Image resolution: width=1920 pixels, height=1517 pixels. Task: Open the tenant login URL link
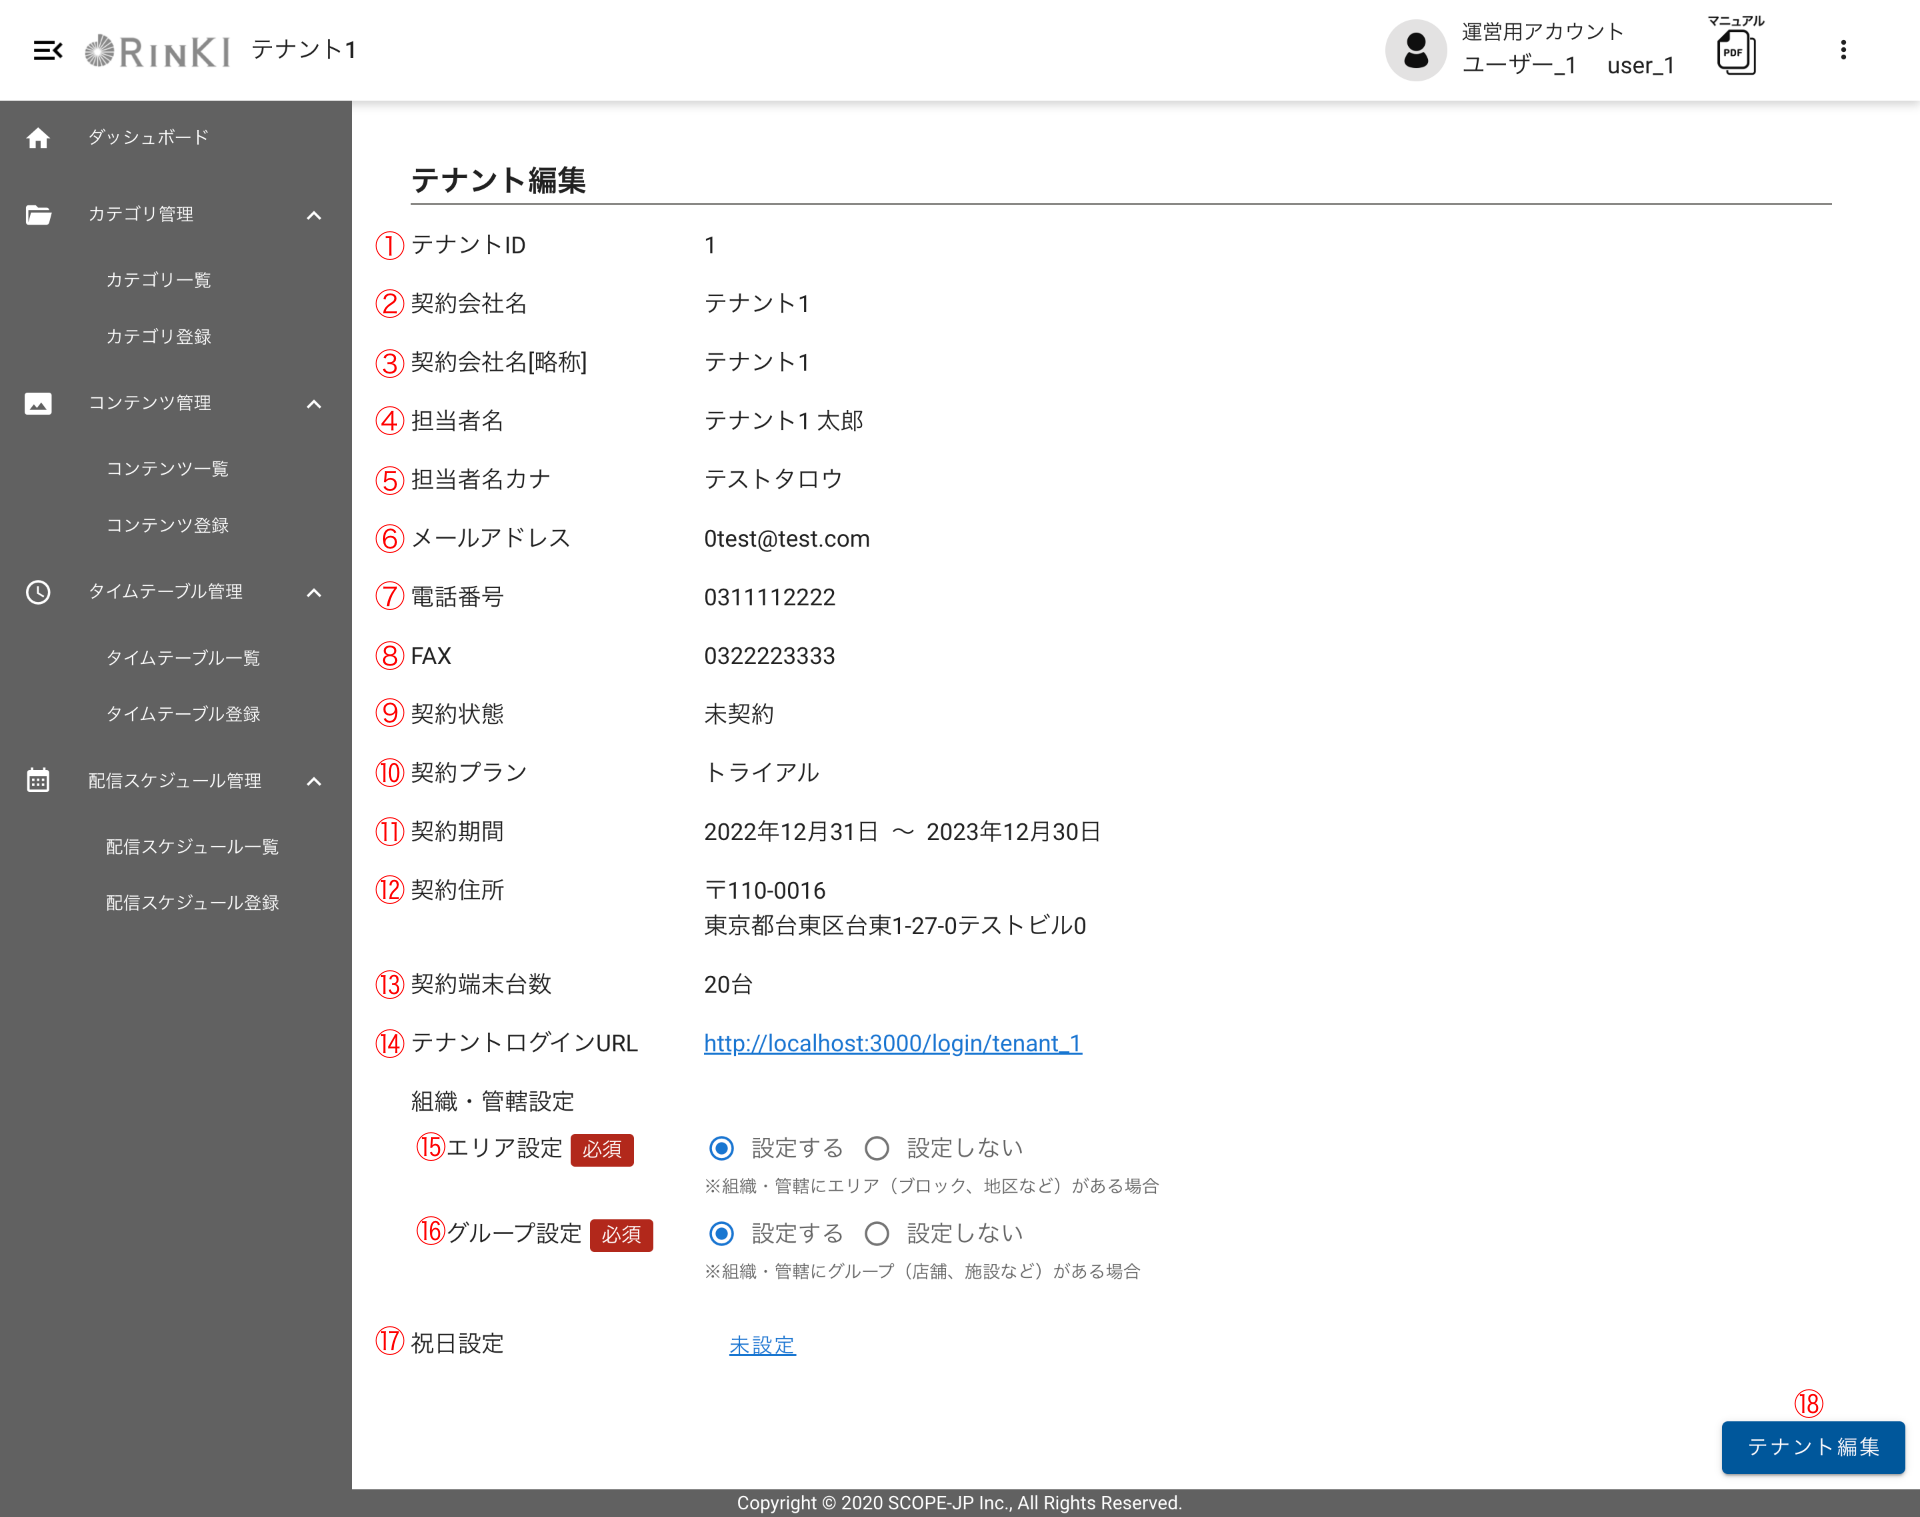[892, 1044]
